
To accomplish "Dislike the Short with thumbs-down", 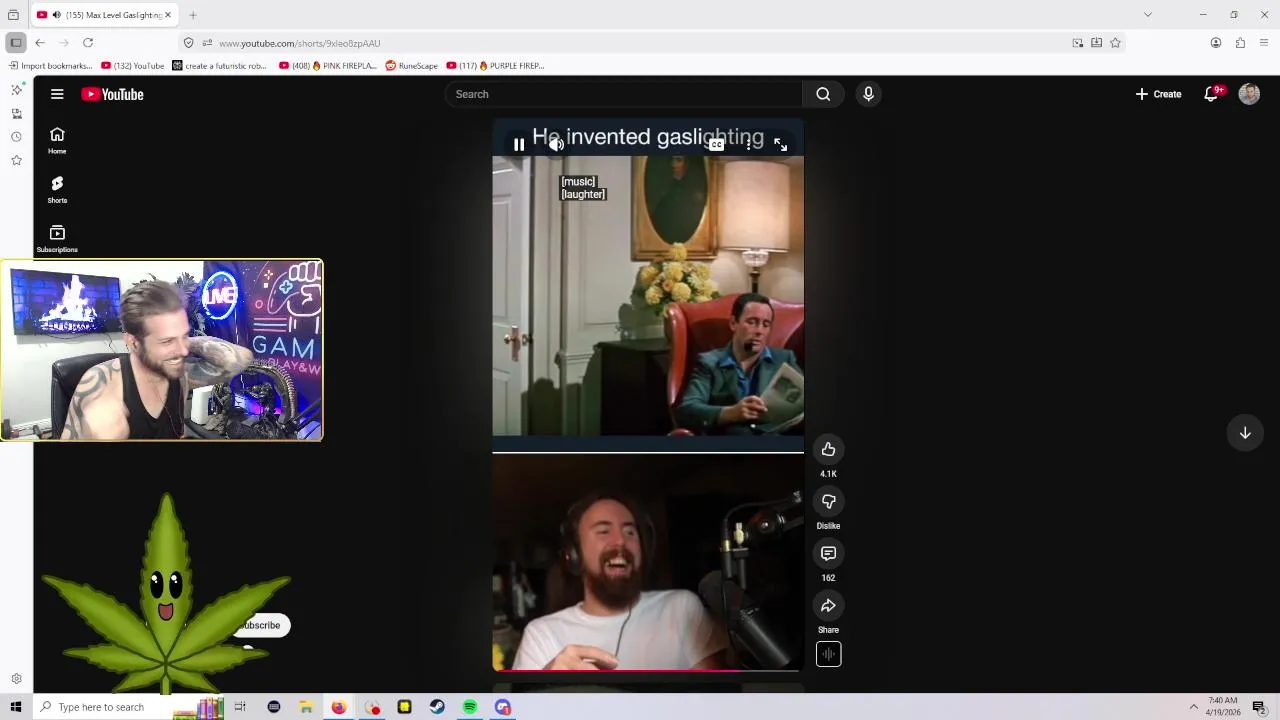I will [x=828, y=501].
